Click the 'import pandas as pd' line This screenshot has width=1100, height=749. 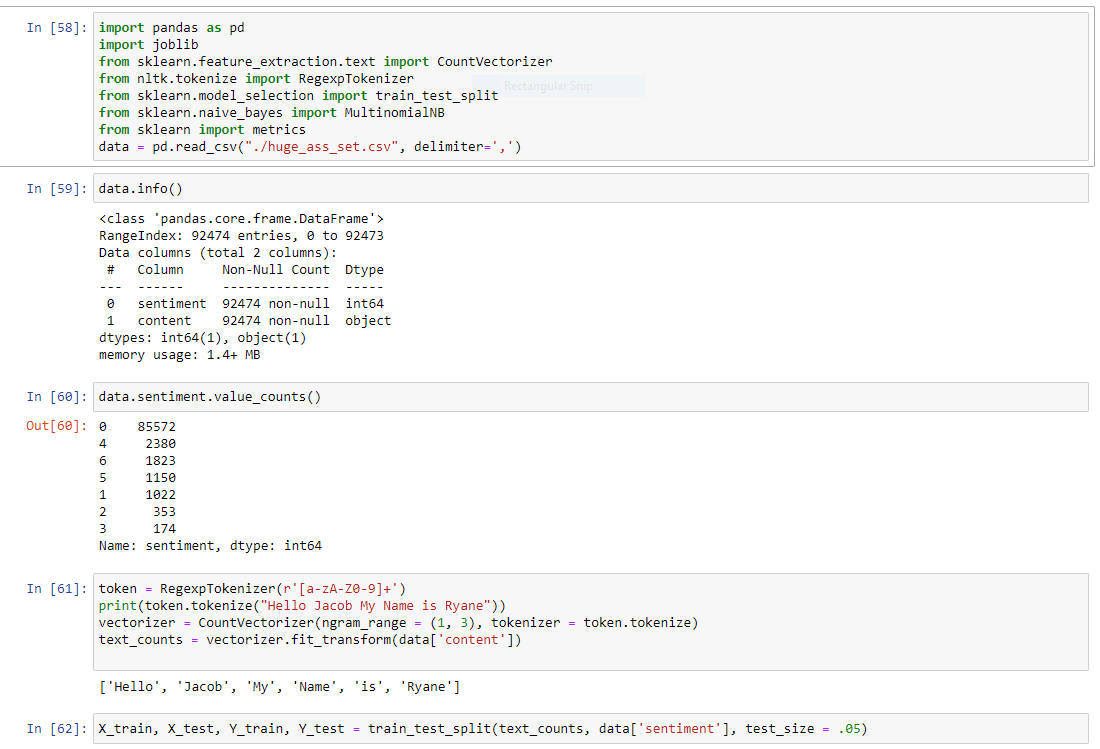[172, 28]
